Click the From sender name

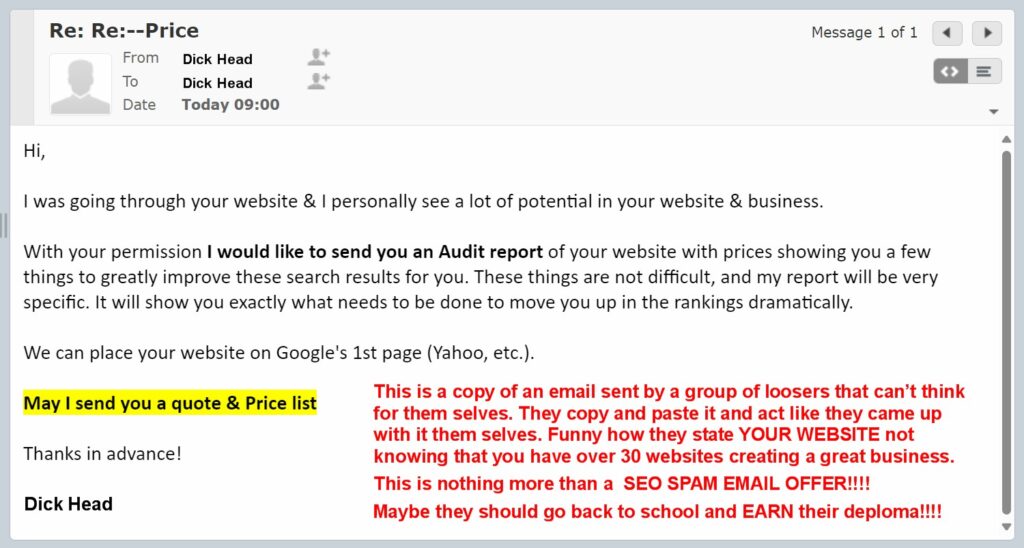[x=217, y=59]
